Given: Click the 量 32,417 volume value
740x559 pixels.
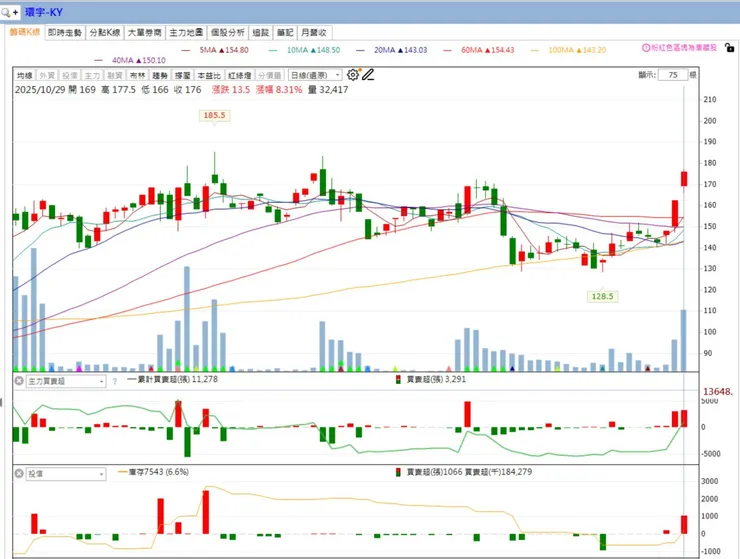Looking at the screenshot, I should pos(328,90).
